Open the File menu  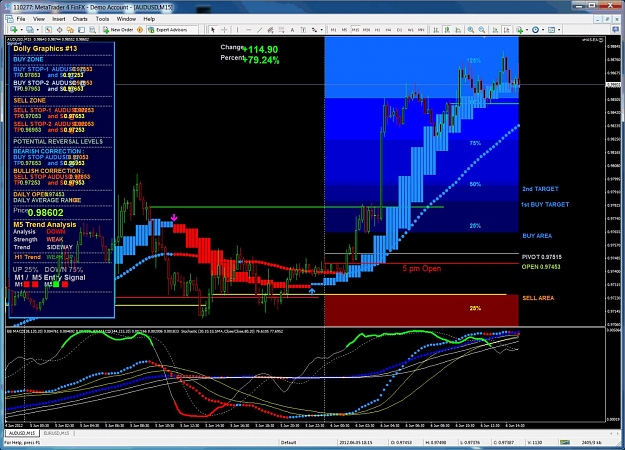pos(21,19)
